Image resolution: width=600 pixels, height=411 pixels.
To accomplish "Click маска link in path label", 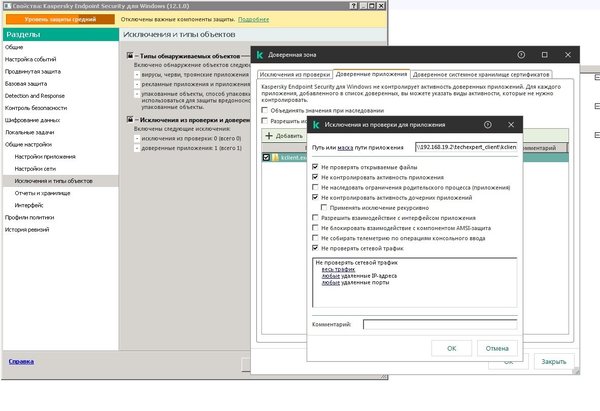I will [x=345, y=147].
